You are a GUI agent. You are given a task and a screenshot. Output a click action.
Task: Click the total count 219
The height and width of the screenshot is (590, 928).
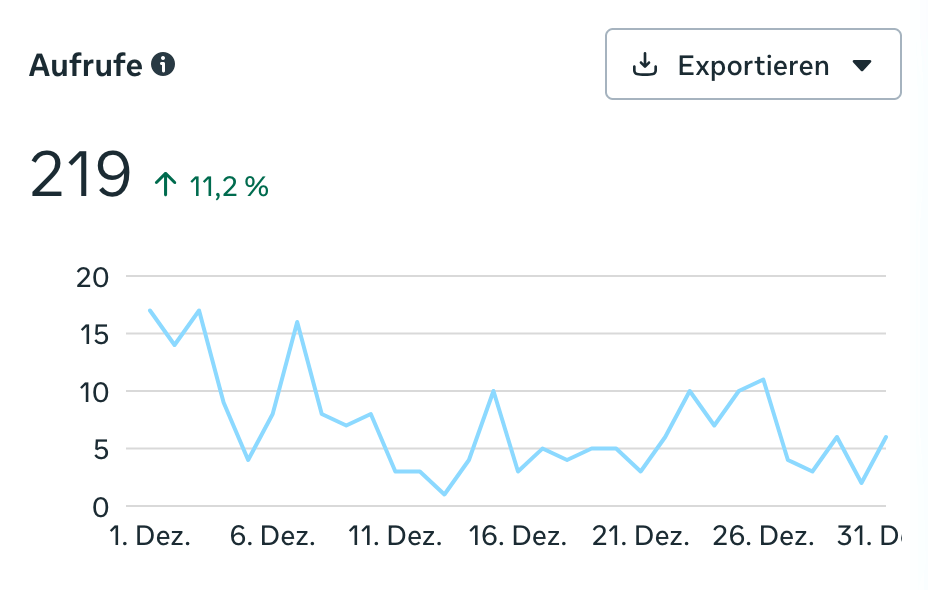81,175
